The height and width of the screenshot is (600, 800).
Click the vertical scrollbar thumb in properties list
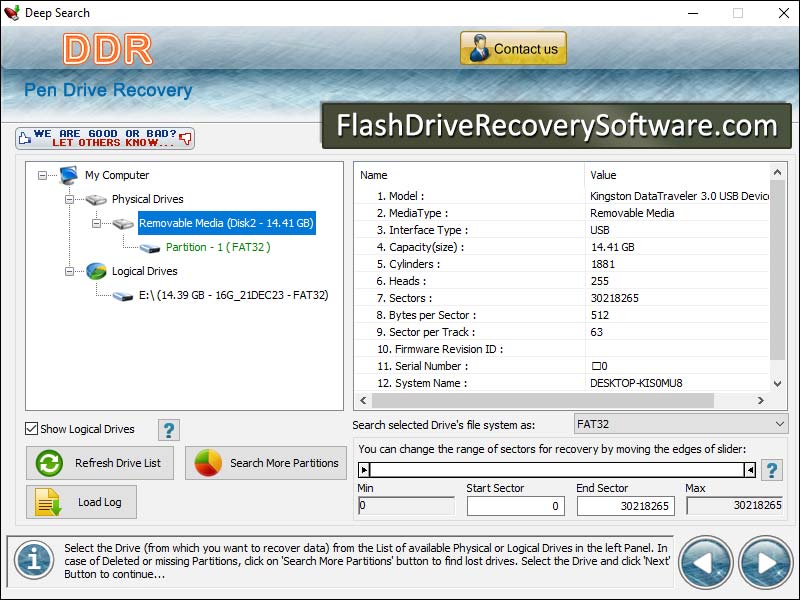tap(777, 269)
